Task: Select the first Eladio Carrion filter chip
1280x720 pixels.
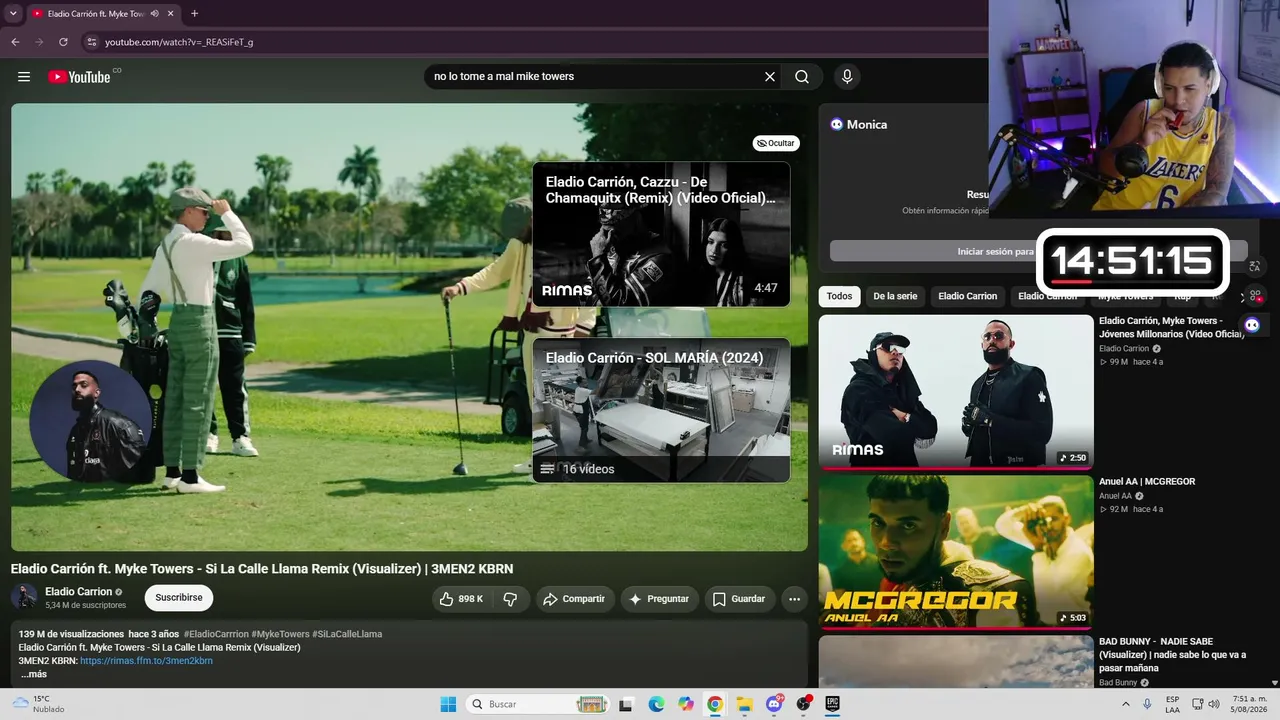Action: (967, 296)
